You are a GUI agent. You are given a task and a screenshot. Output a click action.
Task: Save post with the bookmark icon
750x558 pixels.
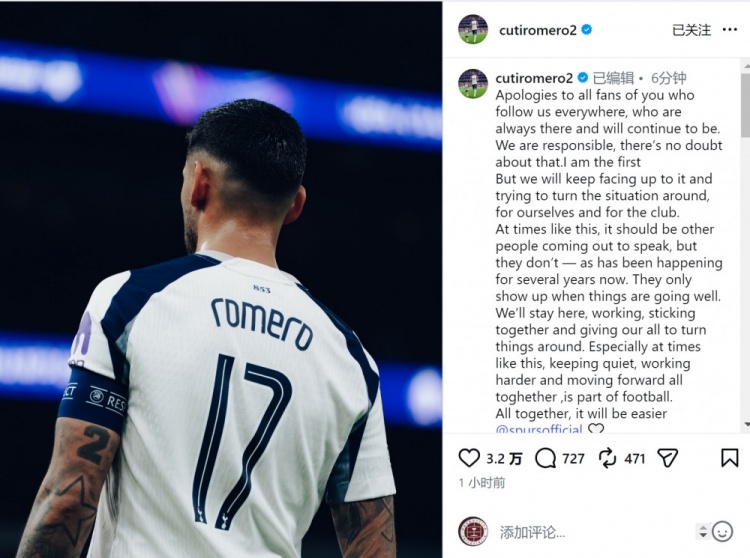(x=729, y=458)
